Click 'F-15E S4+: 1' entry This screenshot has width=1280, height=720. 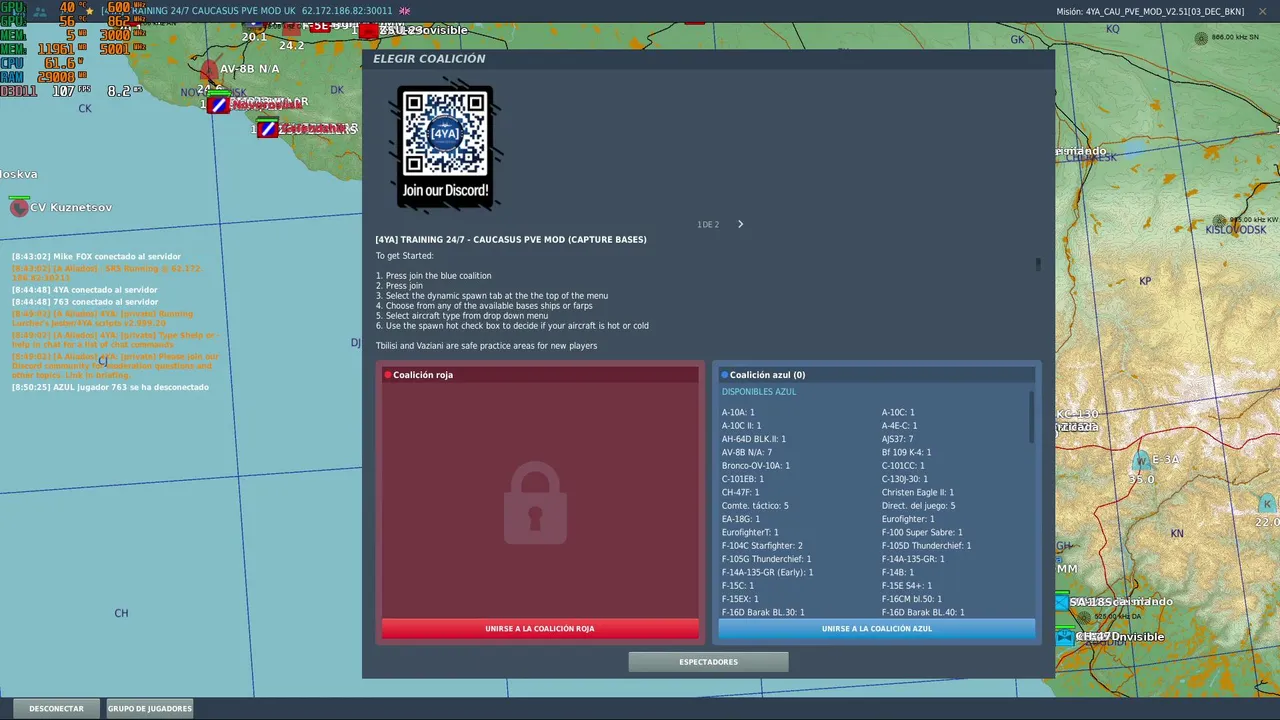907,586
